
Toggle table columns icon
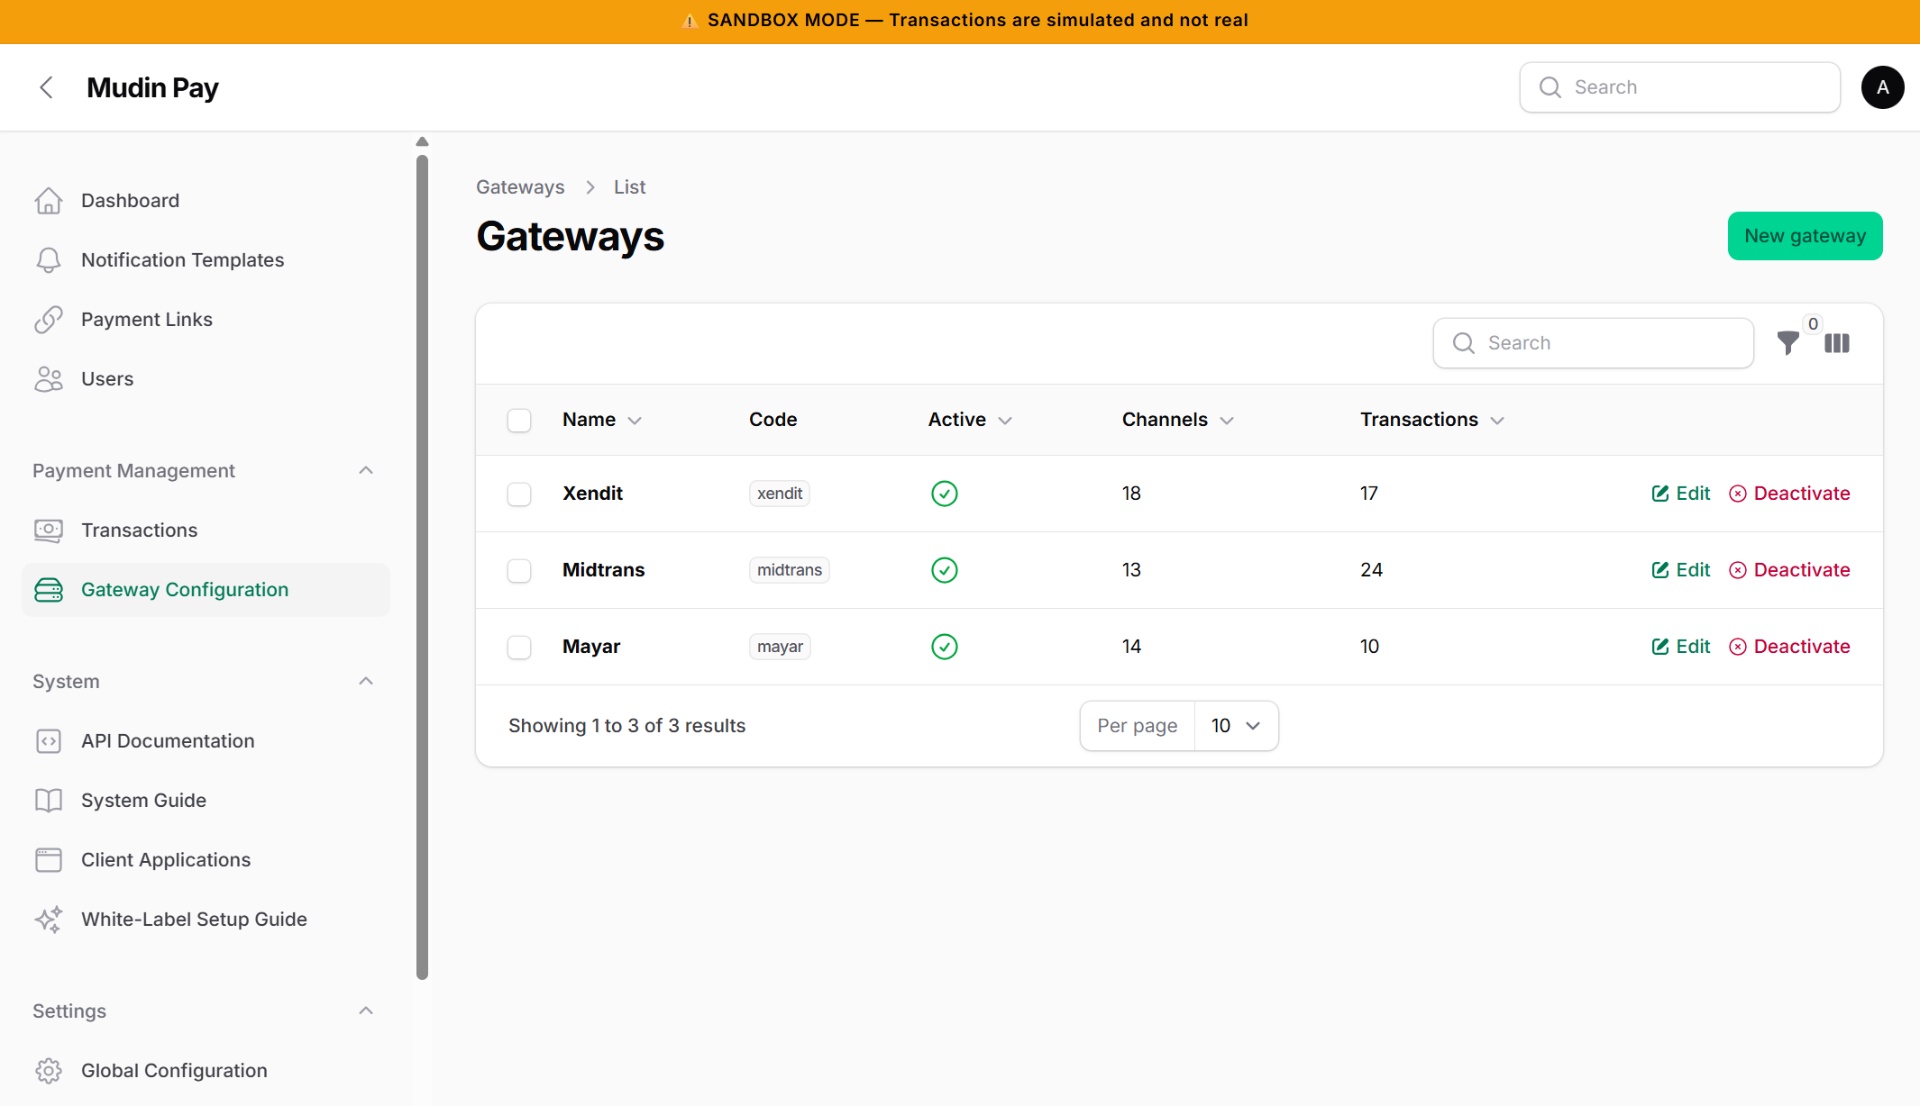click(1837, 343)
